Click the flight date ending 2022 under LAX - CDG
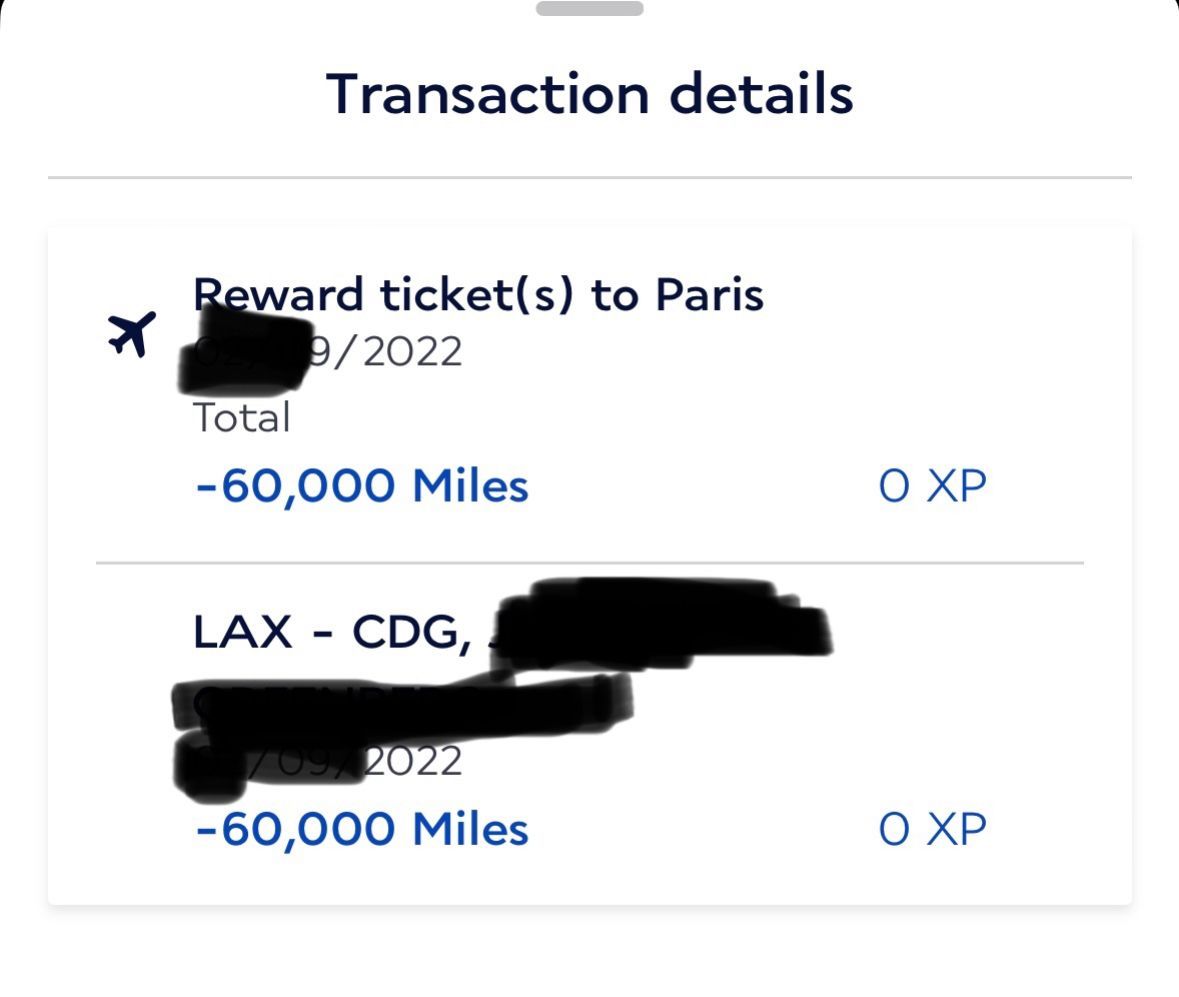 [412, 761]
